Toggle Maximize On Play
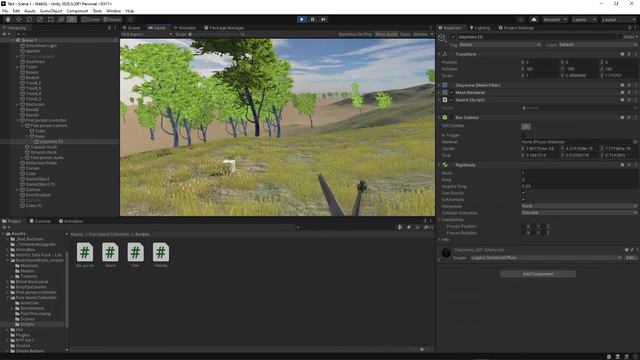This screenshot has width=640, height=360. (355, 34)
